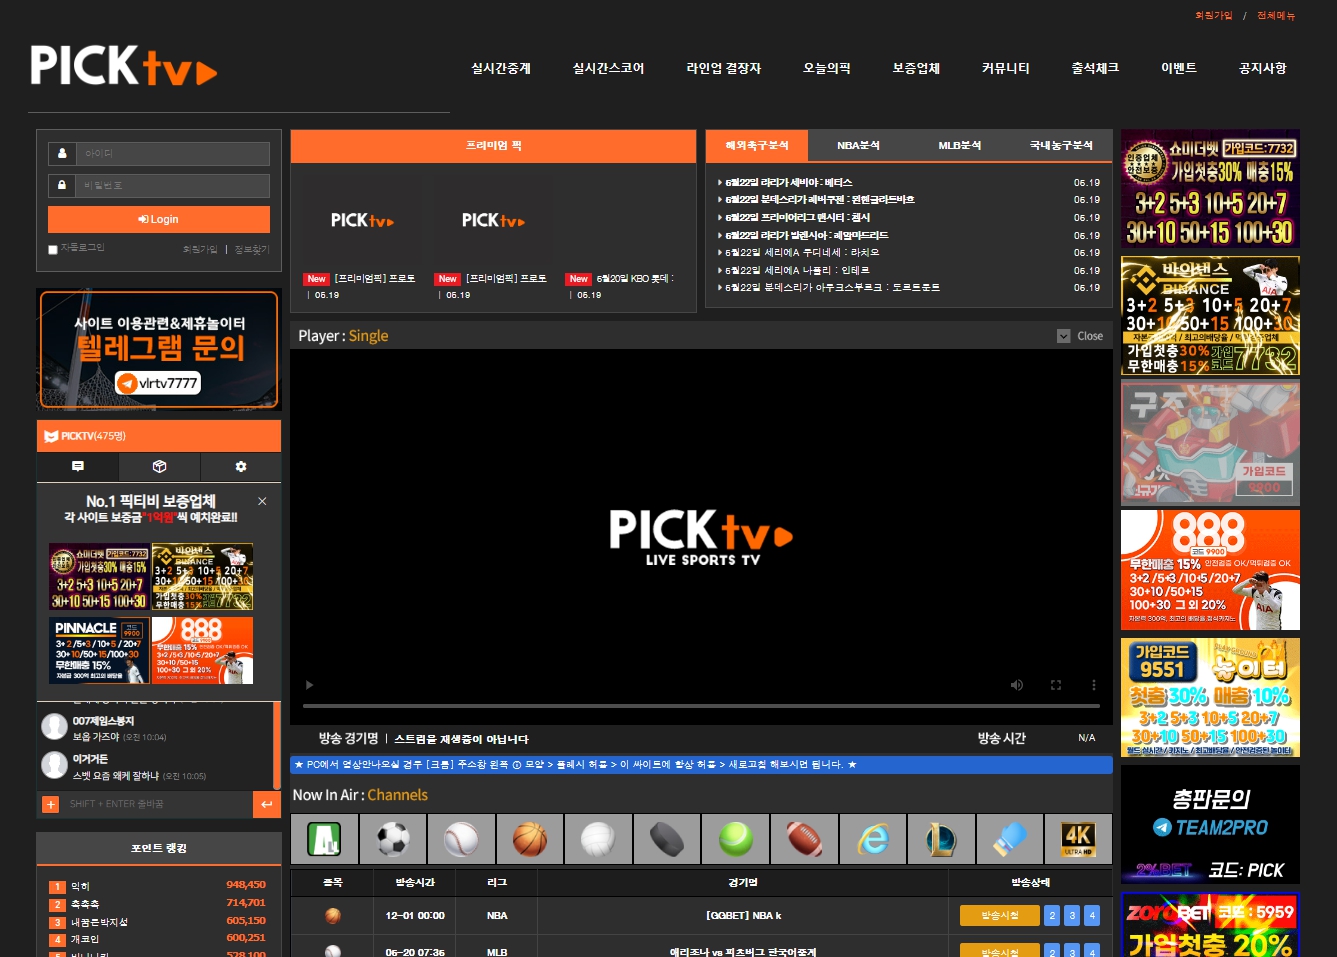This screenshot has width=1337, height=957.
Task: Open the 공지사항 menu
Action: pos(1262,68)
